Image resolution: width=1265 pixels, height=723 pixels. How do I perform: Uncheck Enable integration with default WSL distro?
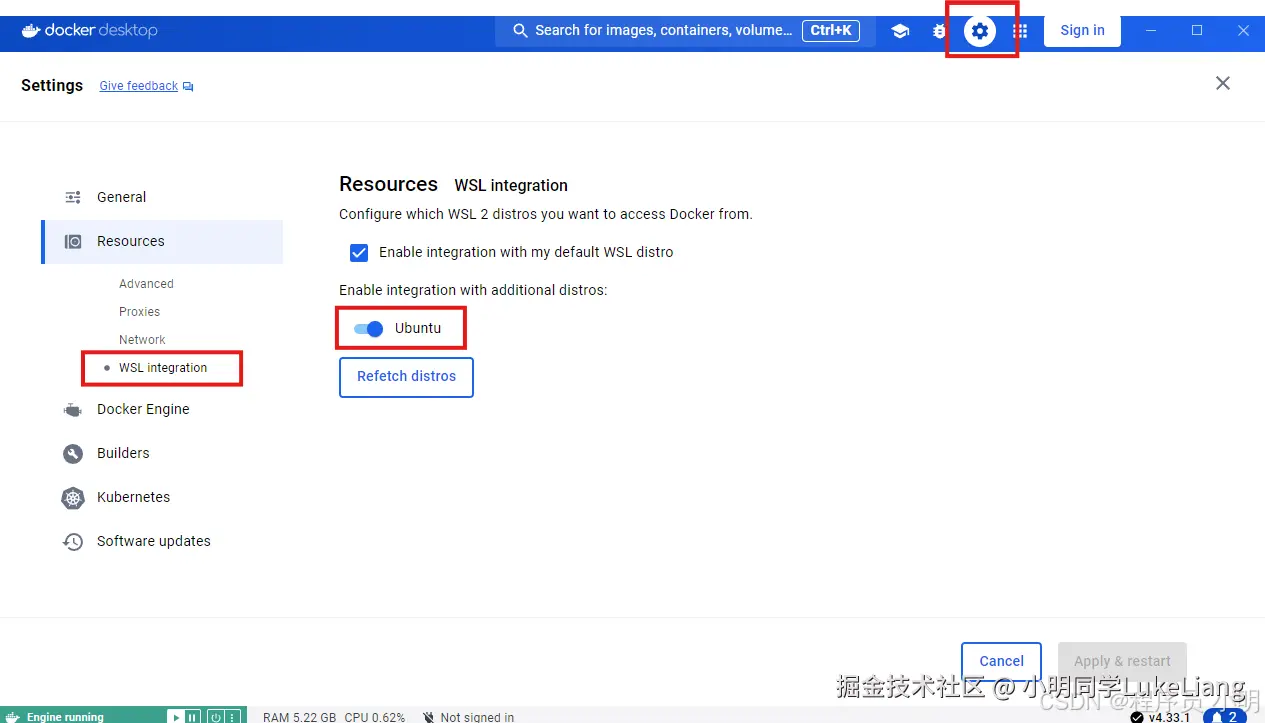(359, 252)
